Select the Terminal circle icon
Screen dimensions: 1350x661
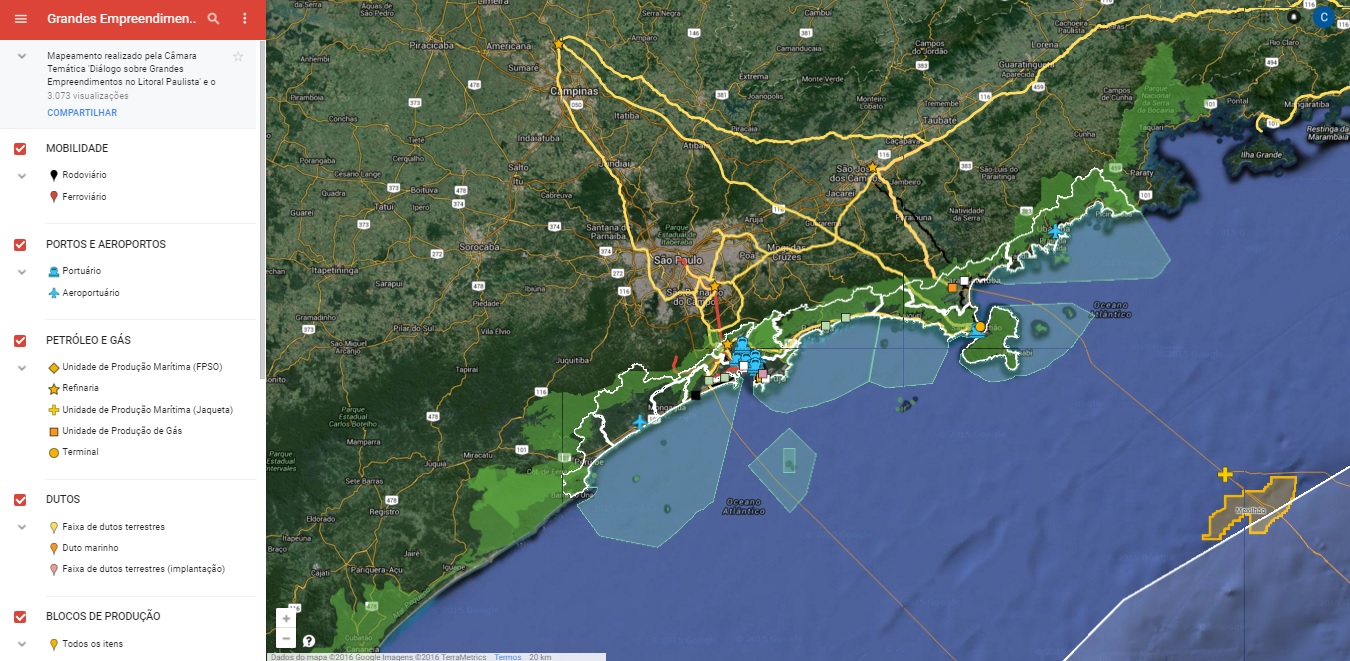point(51,452)
